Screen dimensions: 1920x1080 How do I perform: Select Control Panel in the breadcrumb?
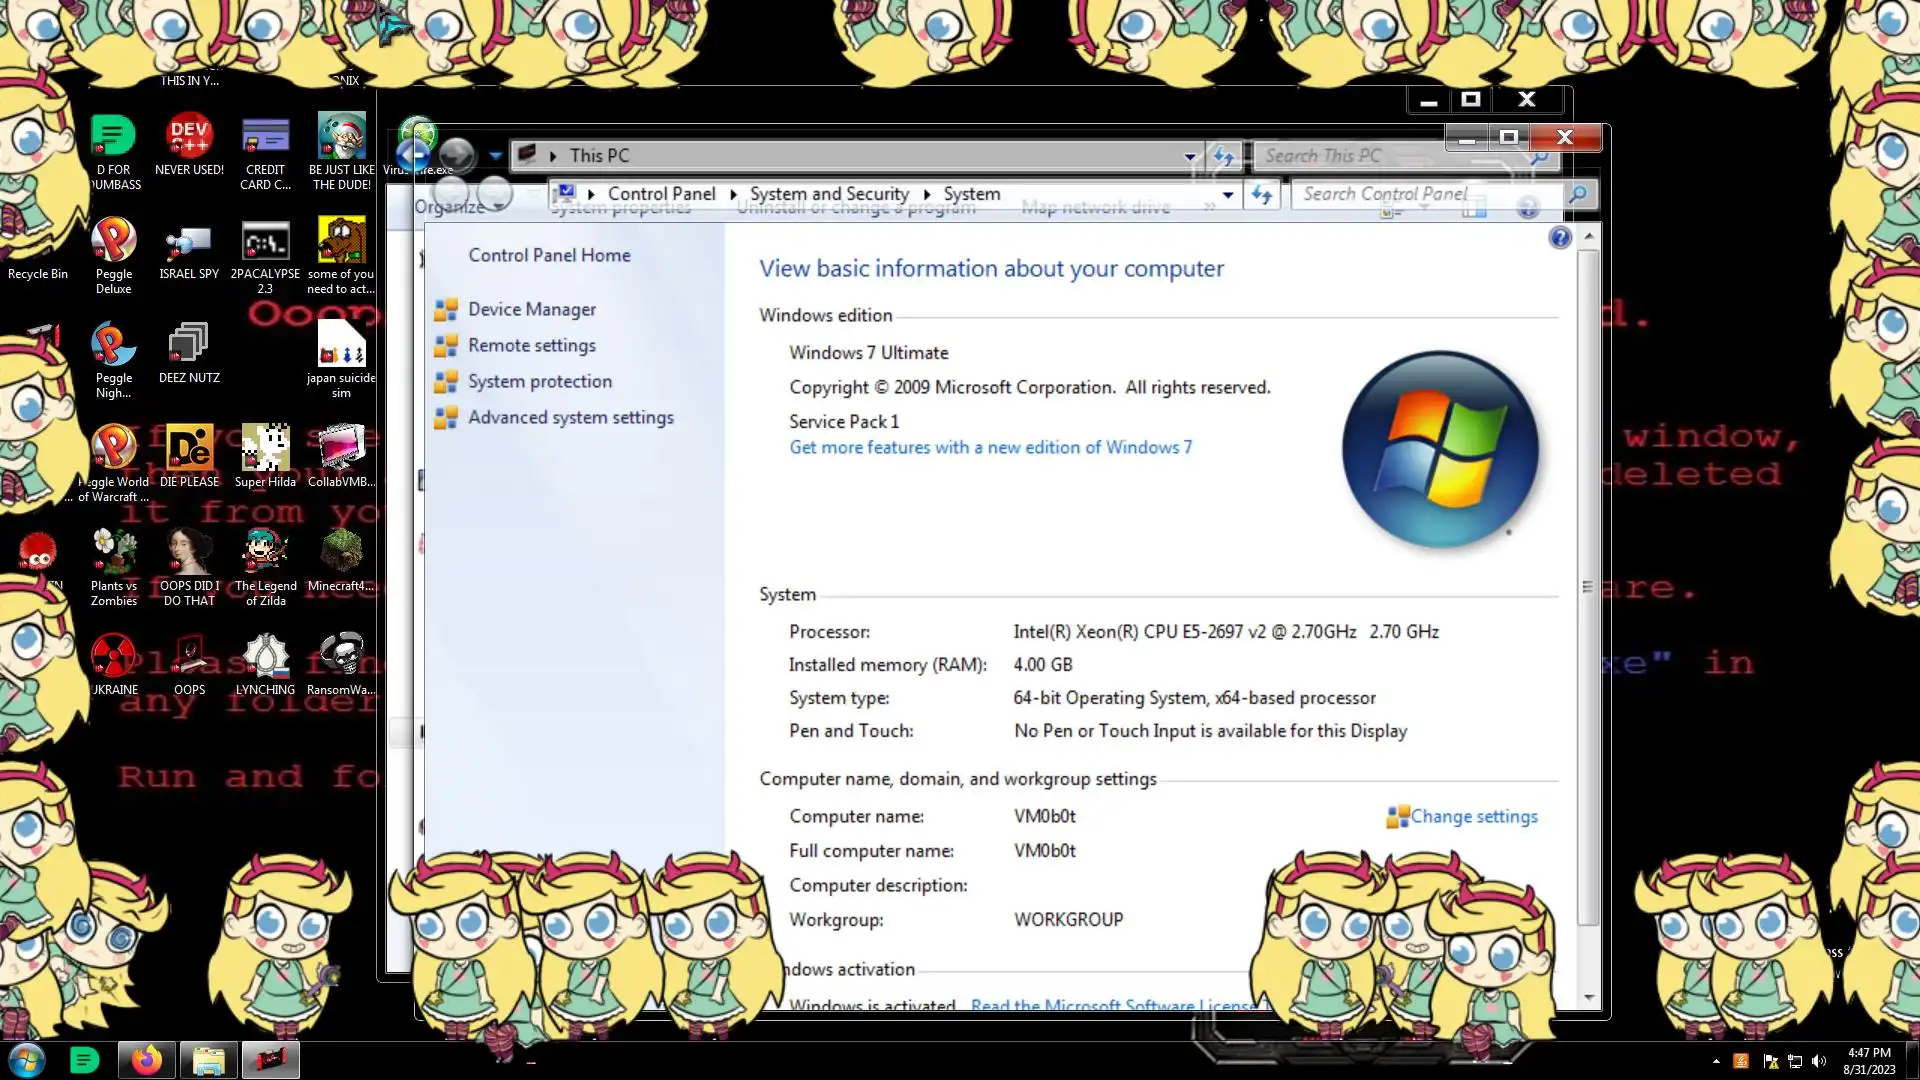[x=661, y=194]
